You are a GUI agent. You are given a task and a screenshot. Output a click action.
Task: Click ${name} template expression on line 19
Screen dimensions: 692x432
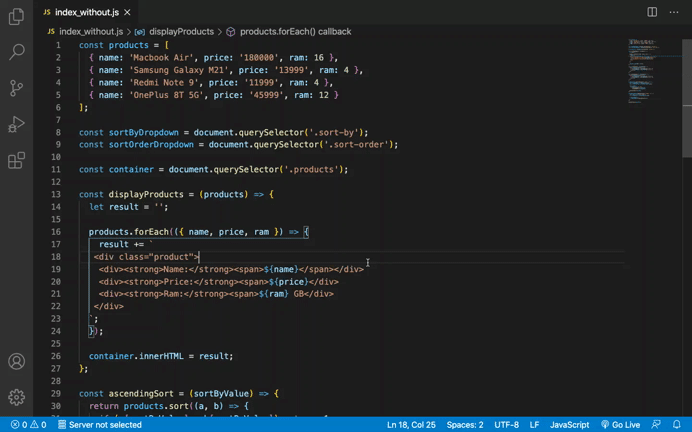click(281, 269)
